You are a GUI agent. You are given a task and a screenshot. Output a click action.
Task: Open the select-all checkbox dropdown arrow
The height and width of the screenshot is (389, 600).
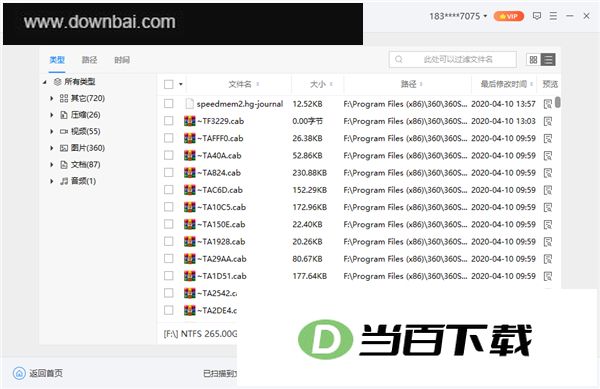pyautogui.click(x=181, y=85)
